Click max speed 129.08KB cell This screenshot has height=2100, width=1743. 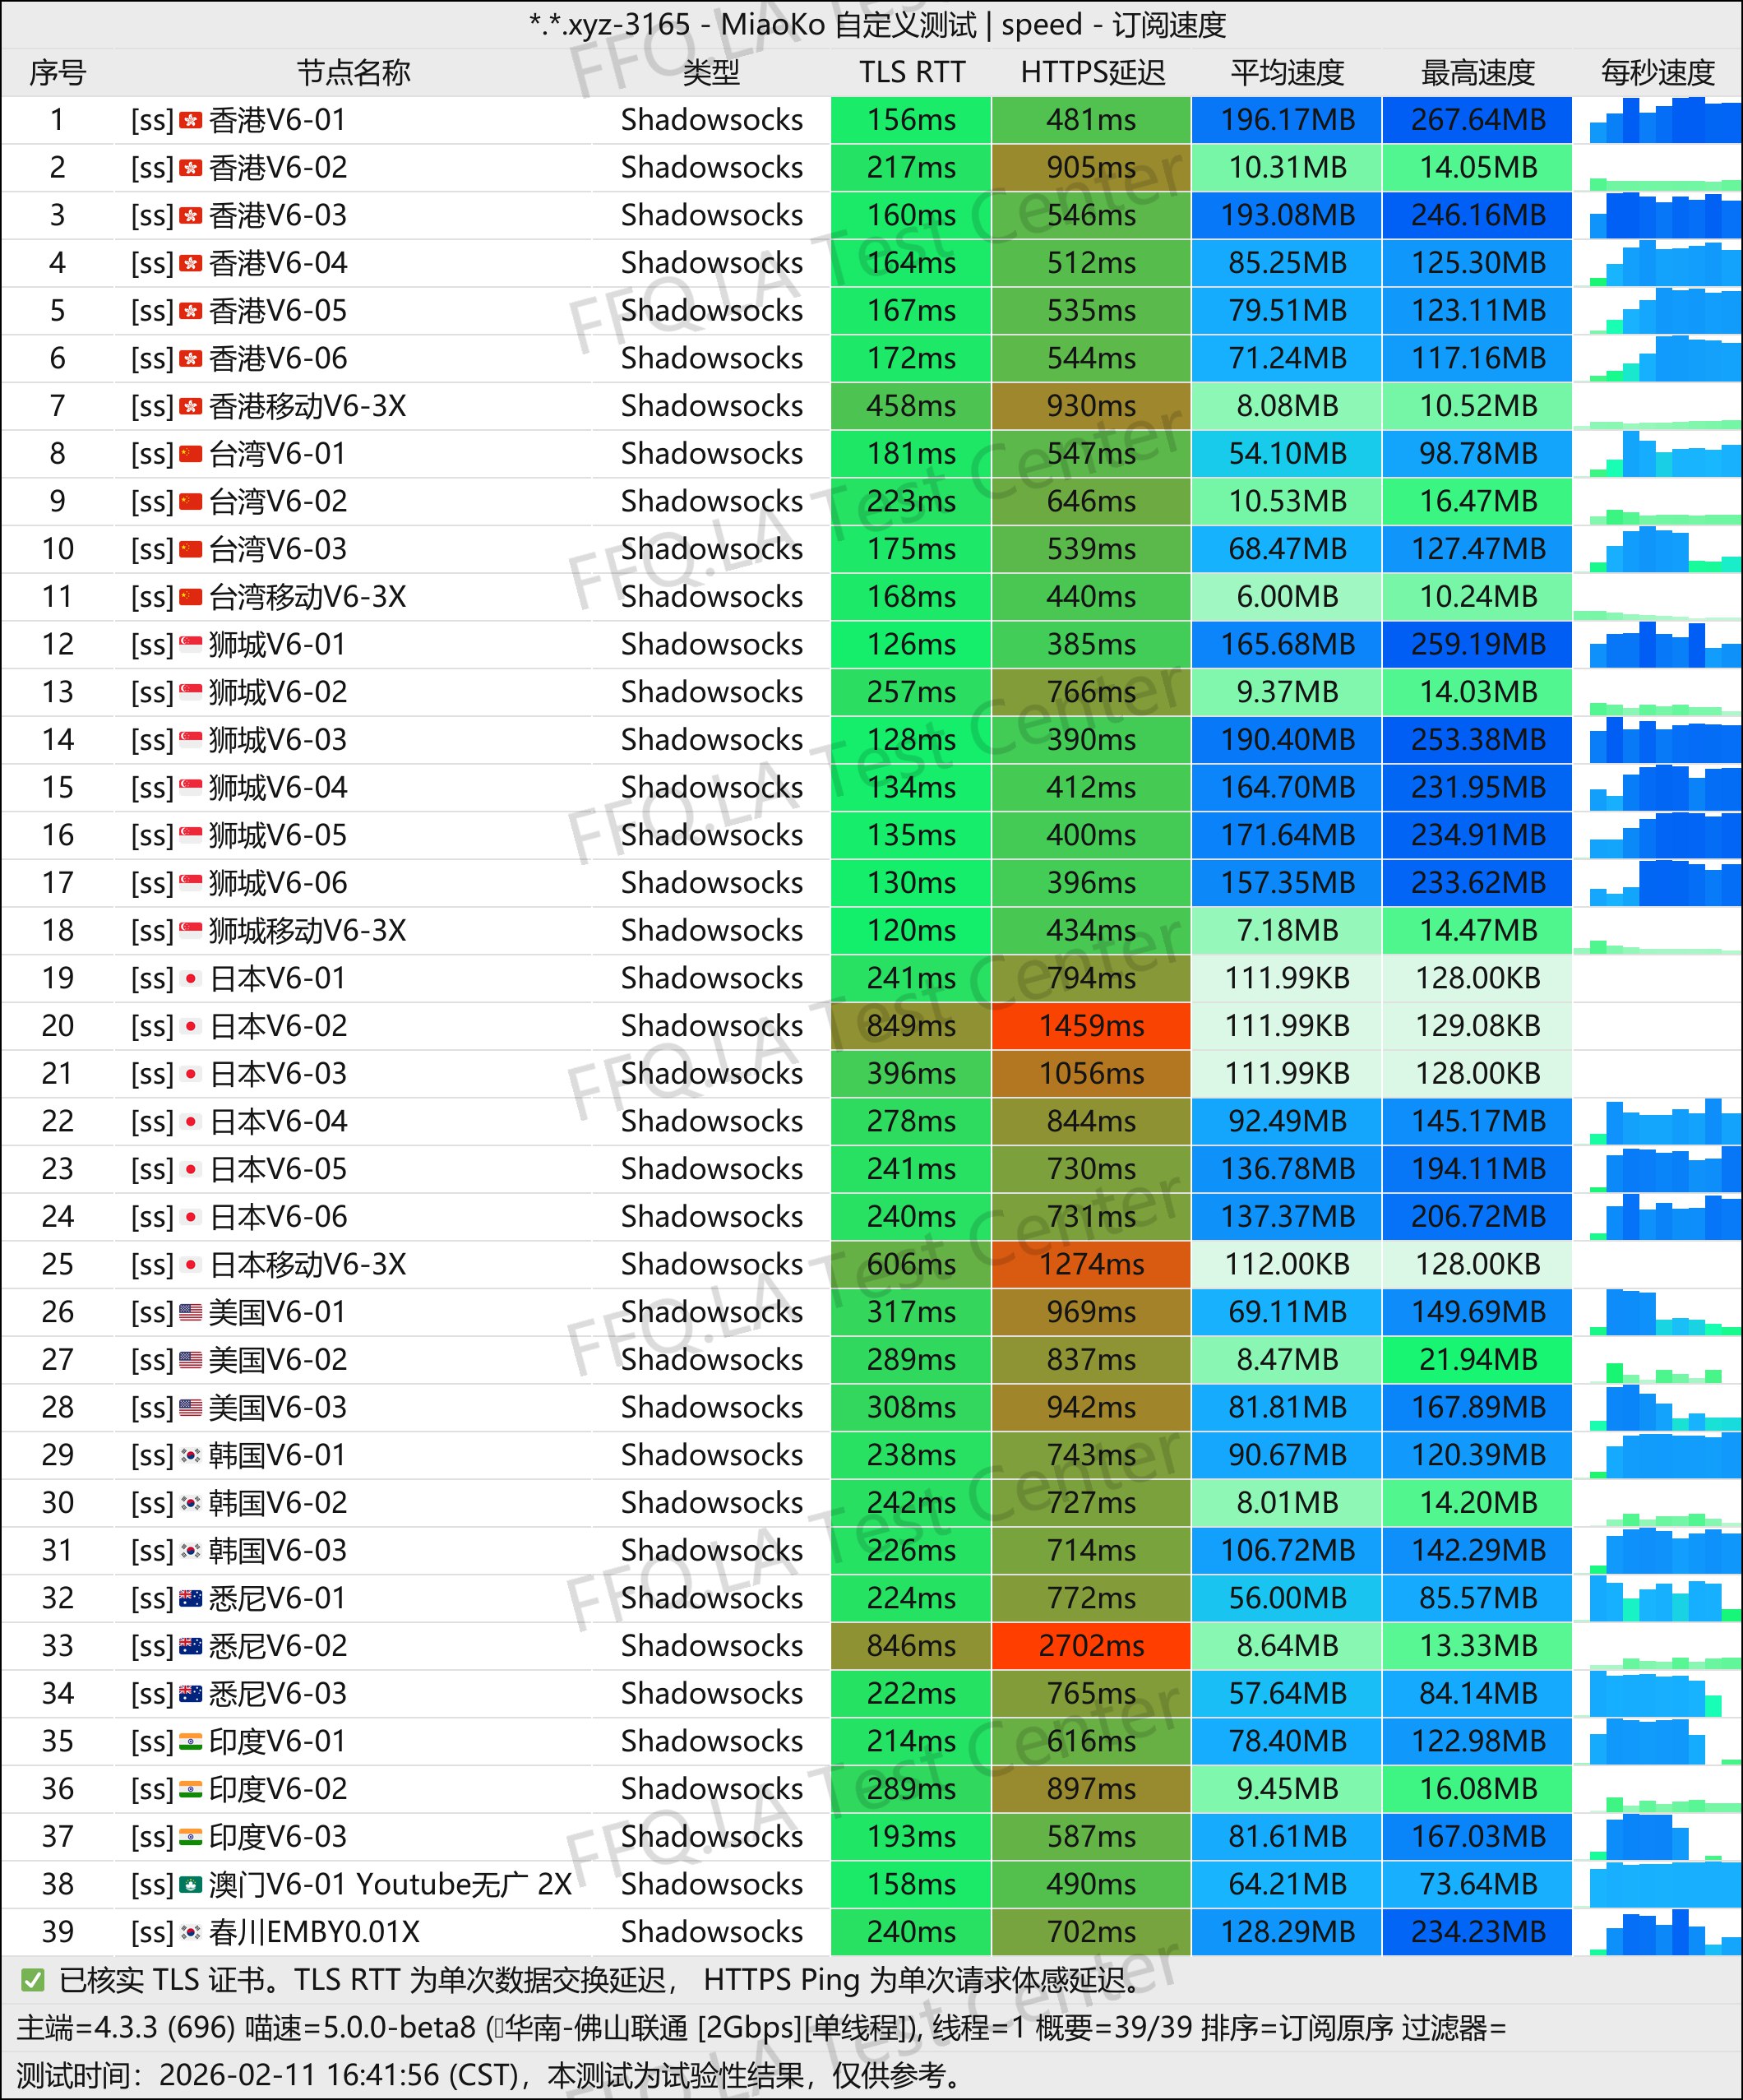pos(1478,1026)
